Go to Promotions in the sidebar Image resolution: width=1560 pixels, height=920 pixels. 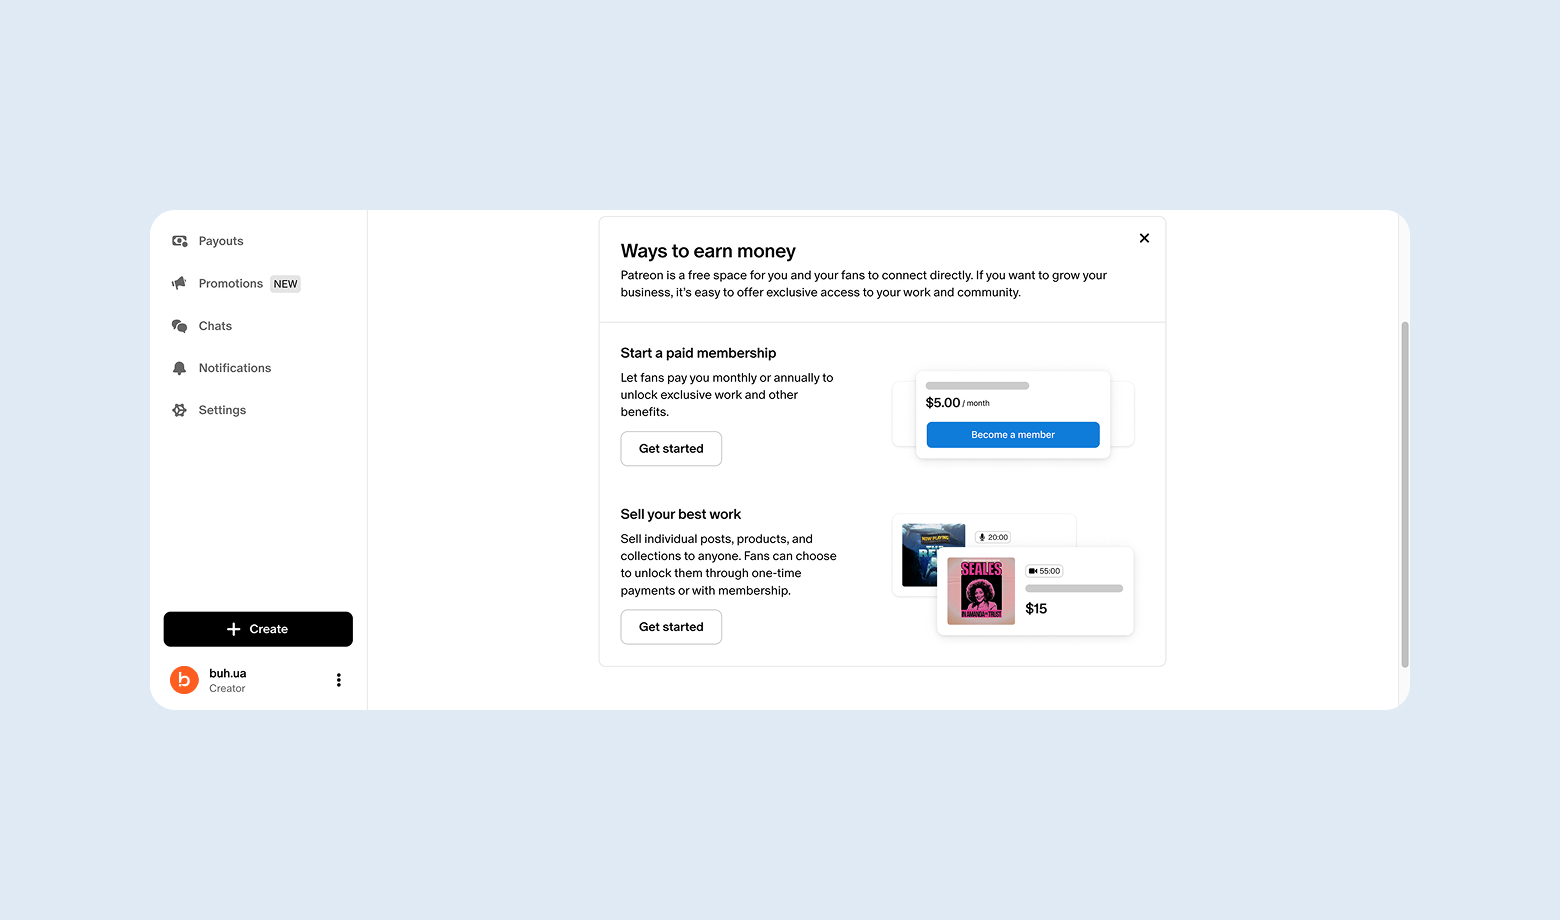tap(231, 284)
